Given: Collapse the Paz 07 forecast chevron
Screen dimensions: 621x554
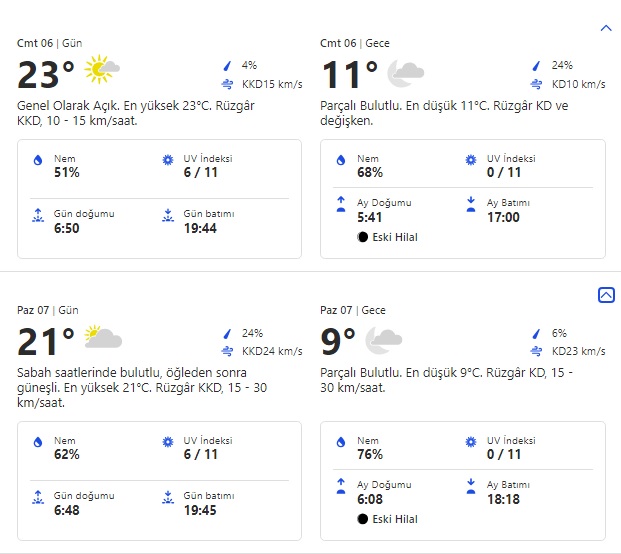Looking at the screenshot, I should coord(605,295).
